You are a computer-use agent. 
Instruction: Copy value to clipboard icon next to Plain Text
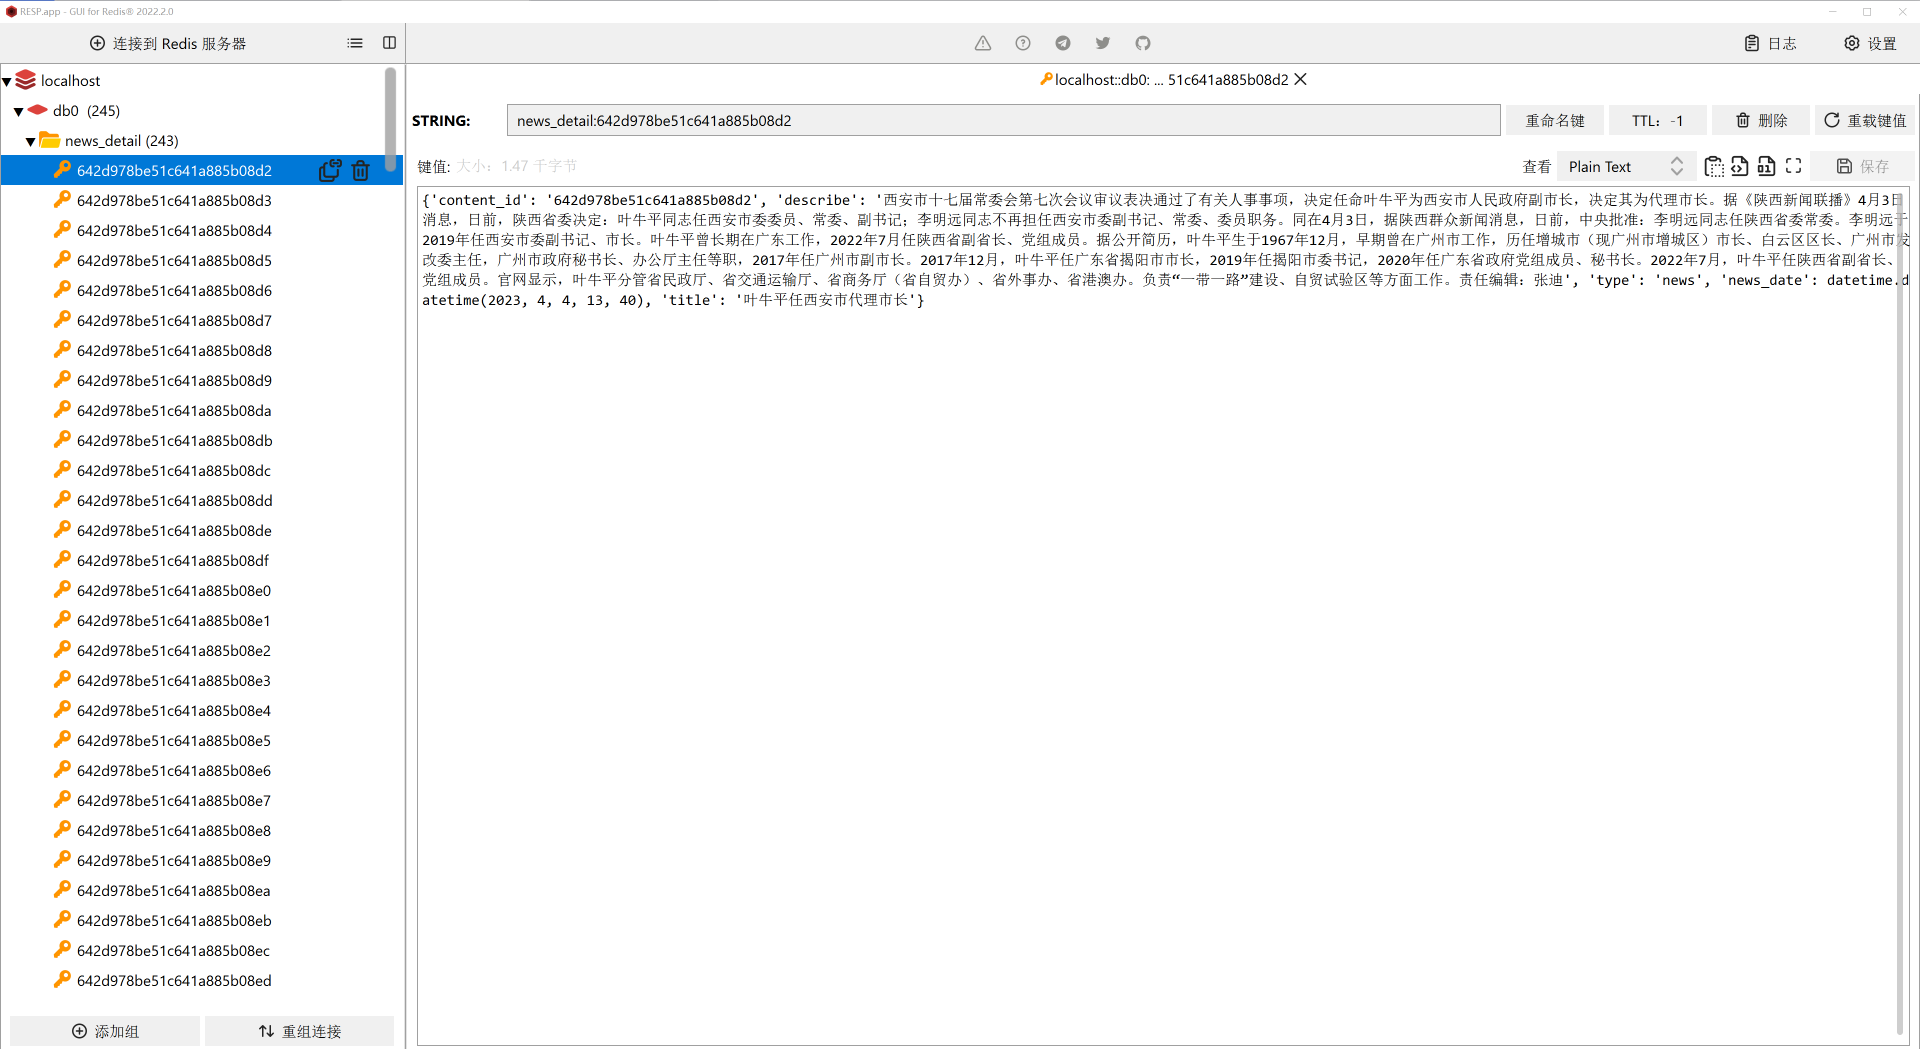point(1714,167)
